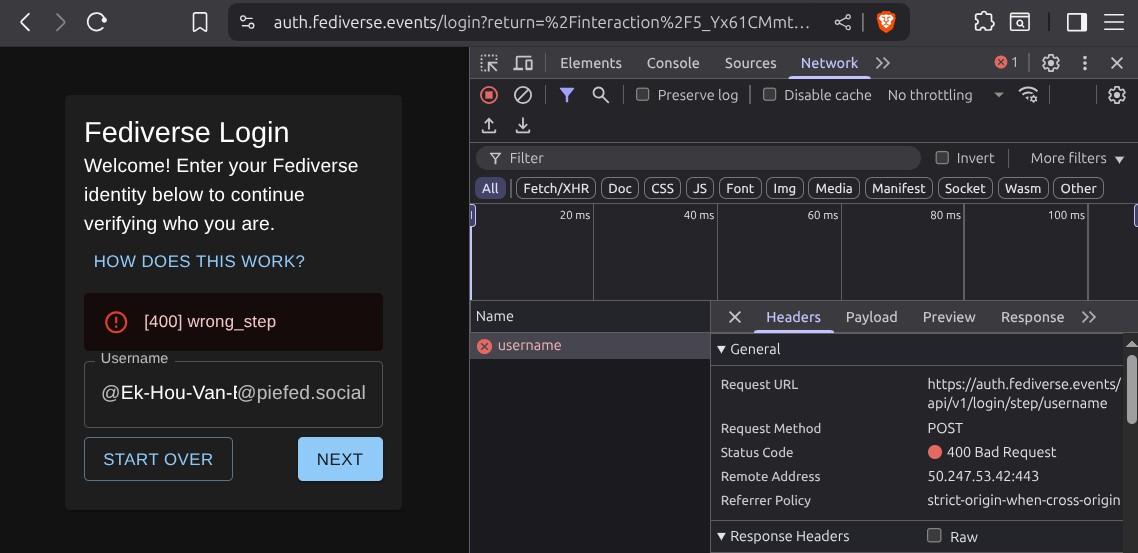
Task: Open the HOW DOES THIS WORK? link
Action: (x=199, y=262)
